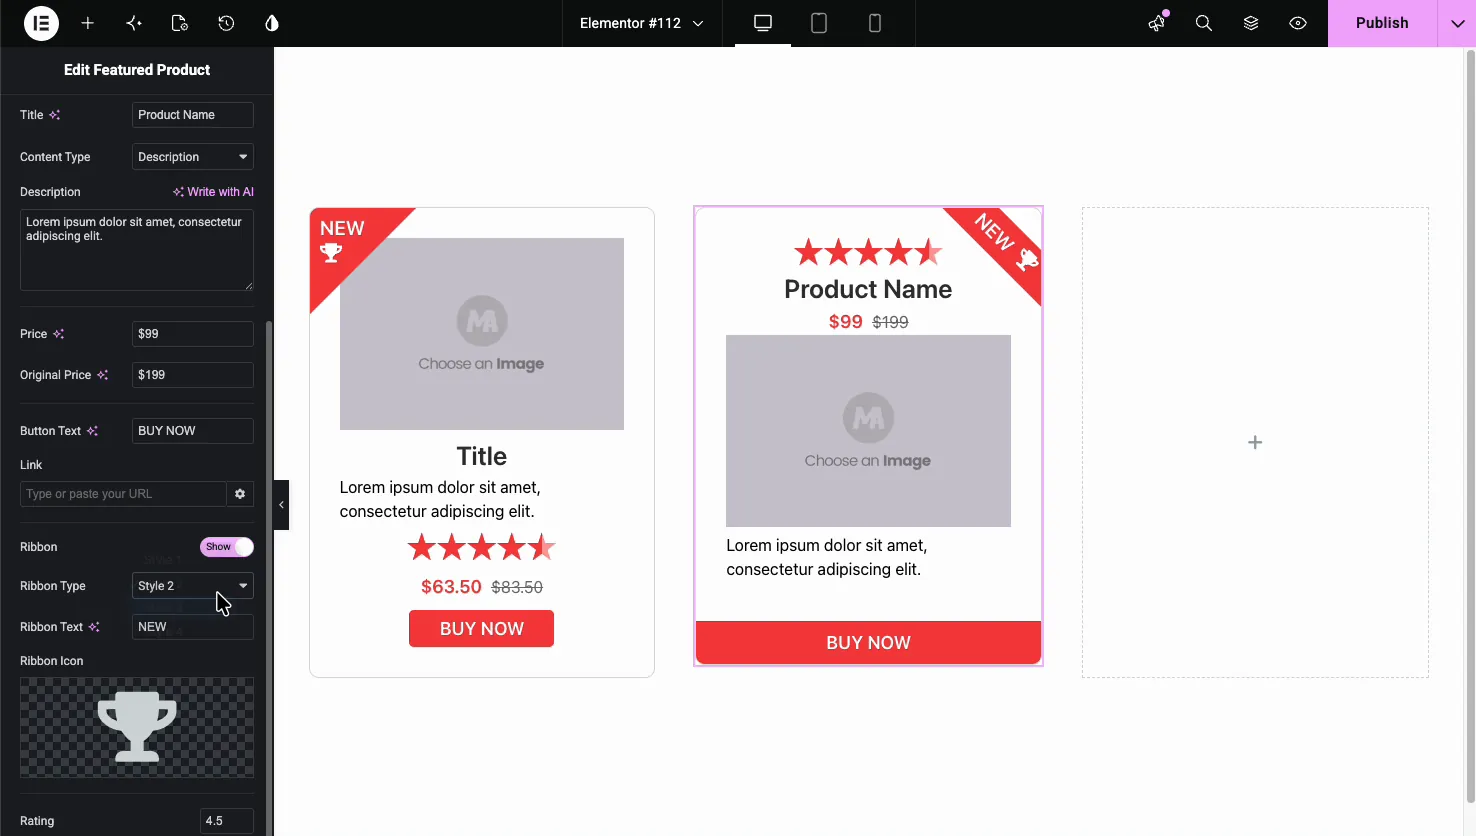Open the Site Settings droplet icon
Image resolution: width=1476 pixels, height=836 pixels.
click(x=272, y=23)
